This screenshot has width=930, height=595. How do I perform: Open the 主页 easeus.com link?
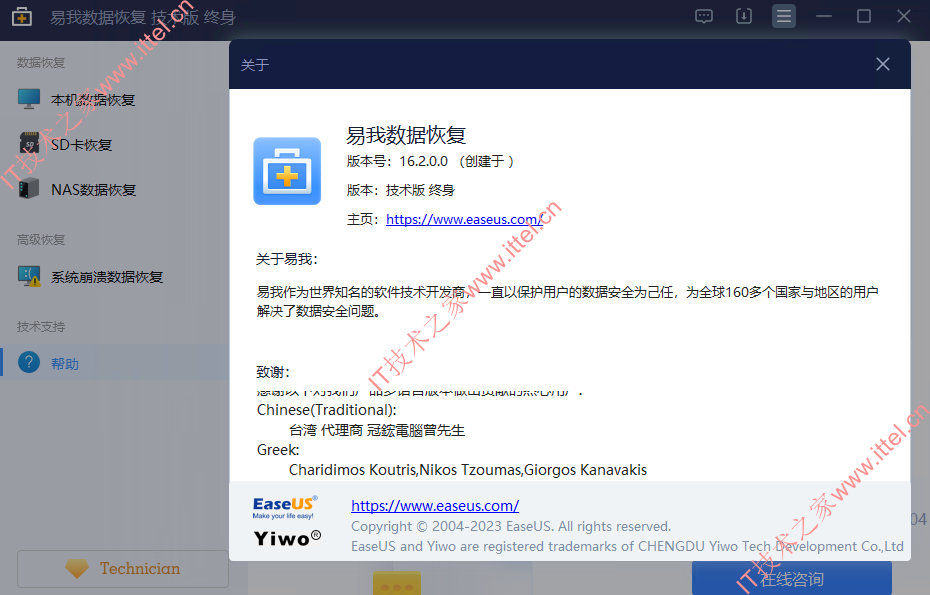pos(464,219)
